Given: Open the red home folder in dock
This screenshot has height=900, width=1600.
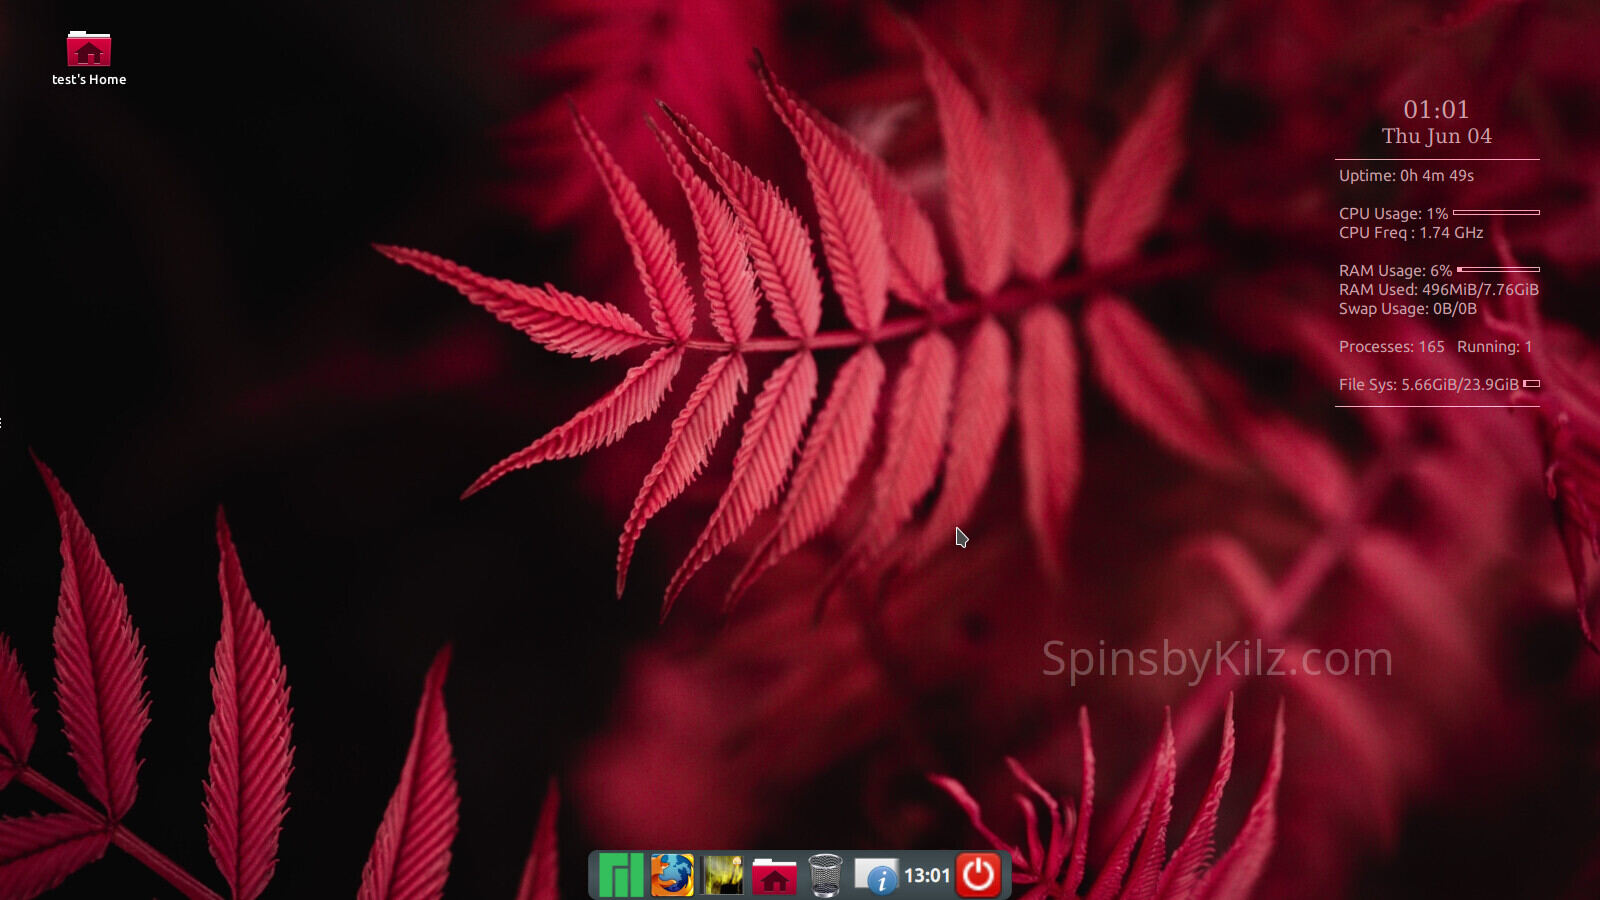Looking at the screenshot, I should 774,876.
